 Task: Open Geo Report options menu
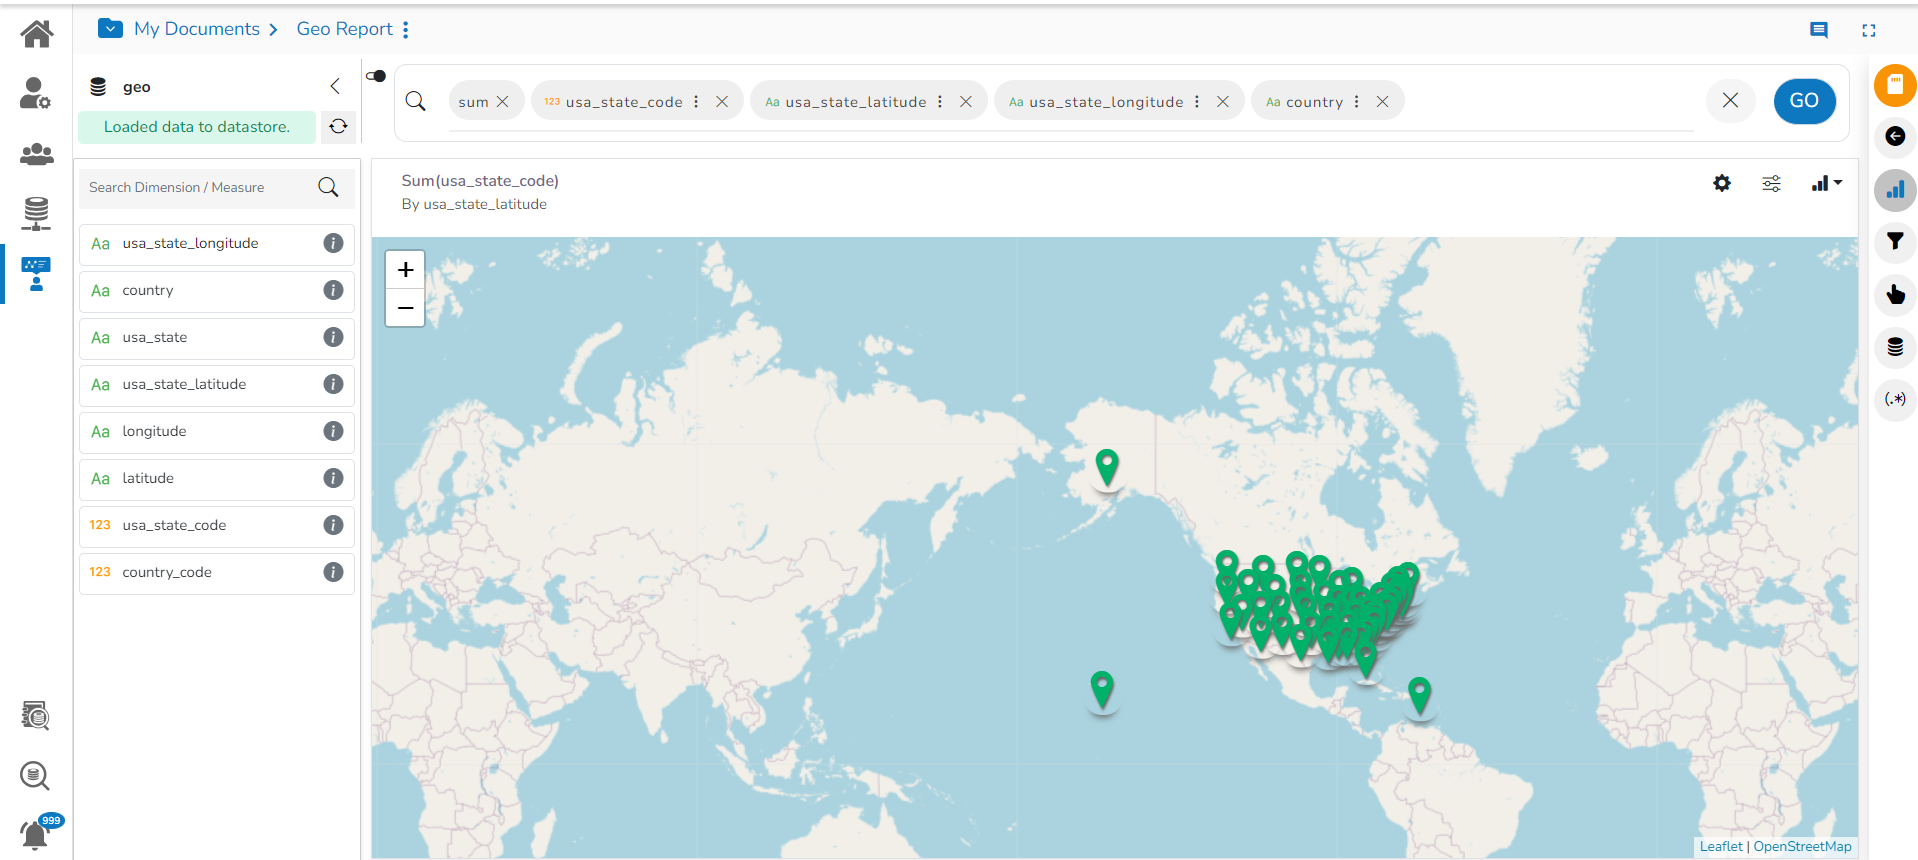click(x=406, y=30)
